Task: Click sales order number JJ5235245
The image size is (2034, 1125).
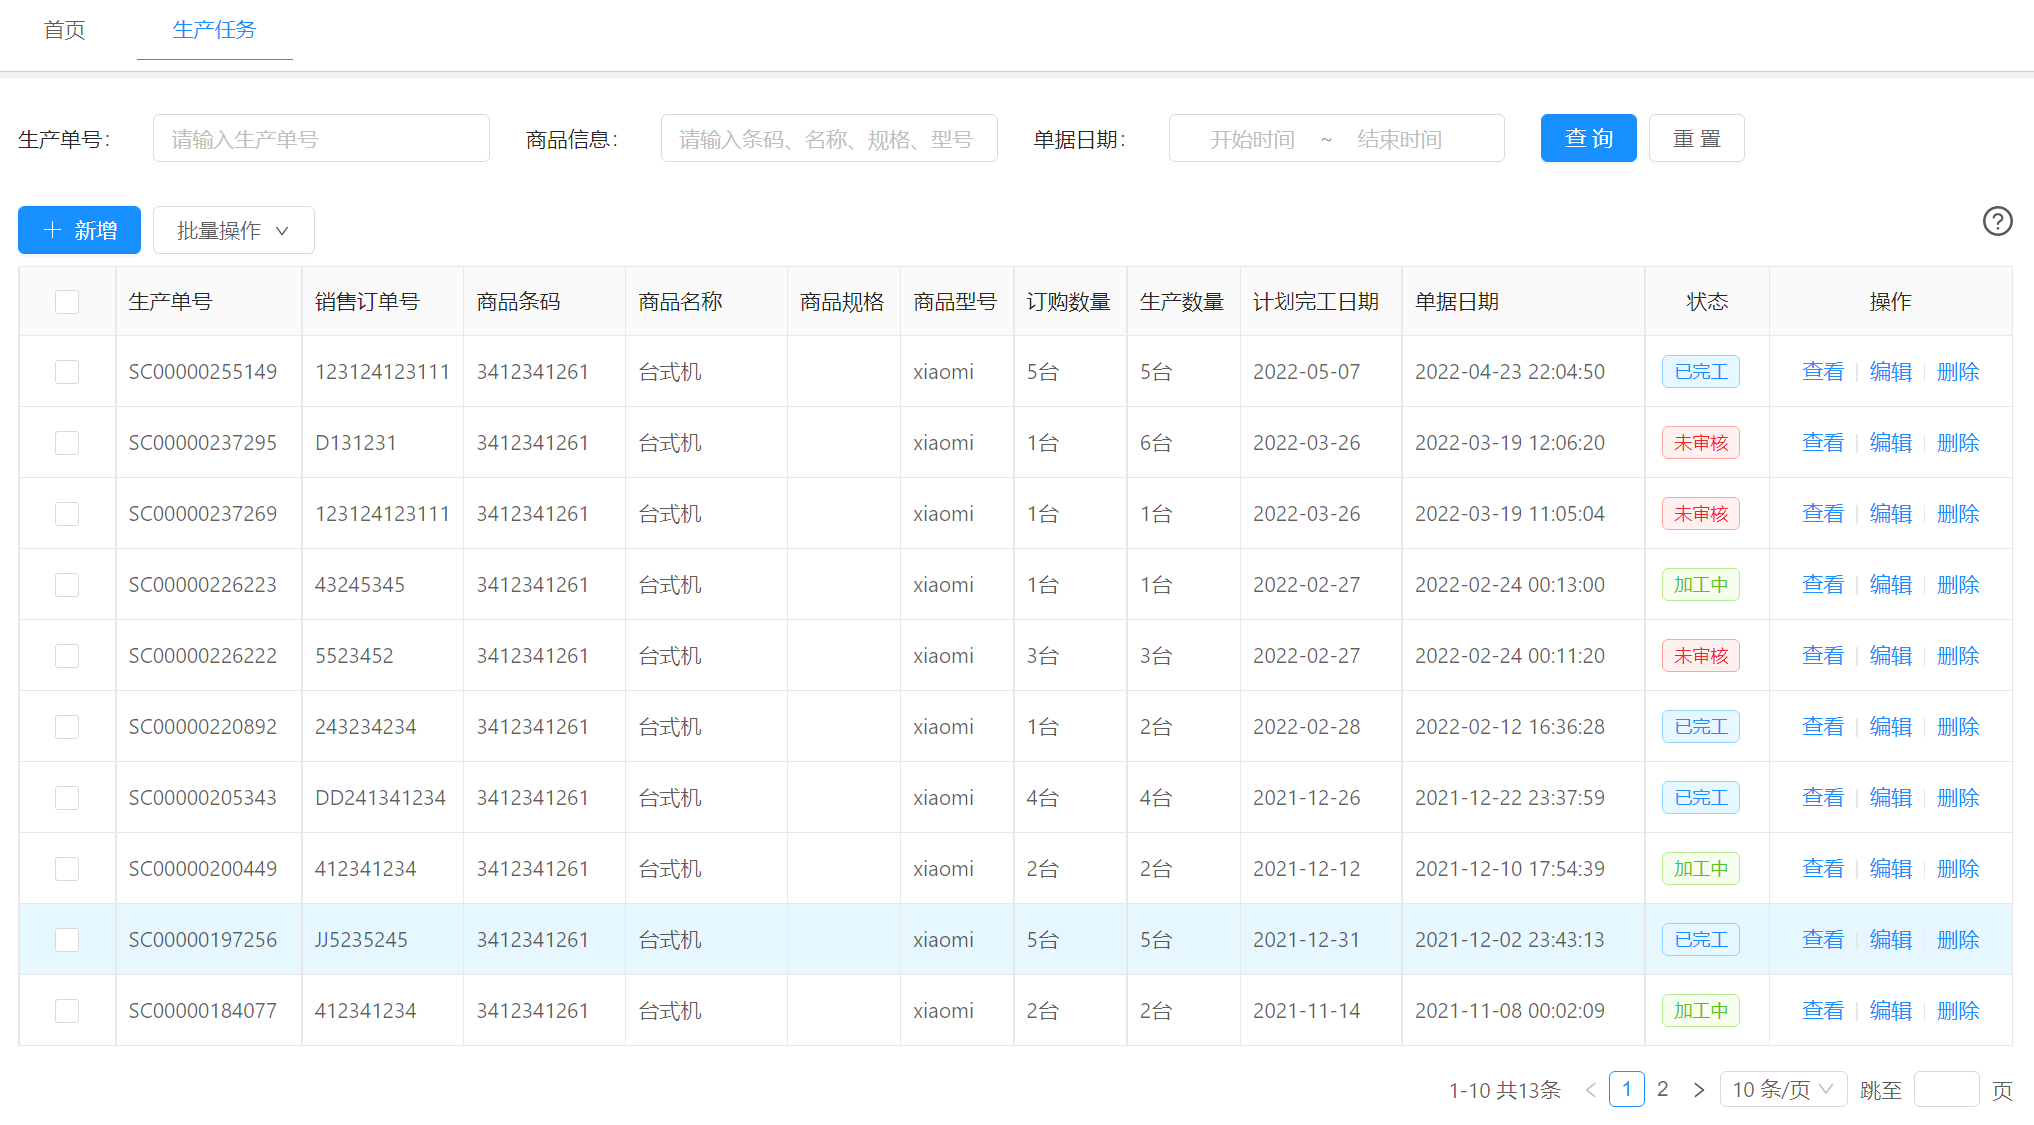Action: click(361, 940)
